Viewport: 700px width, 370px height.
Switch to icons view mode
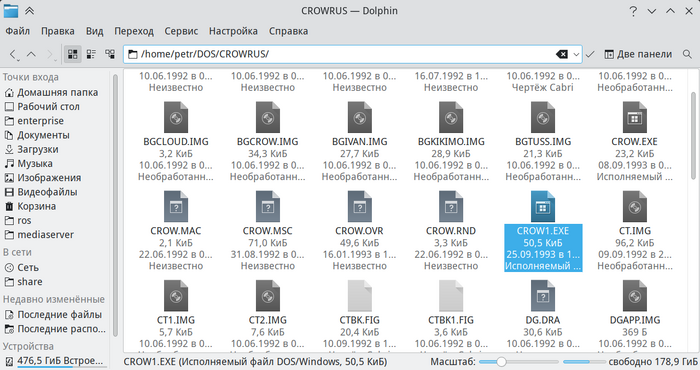point(72,54)
